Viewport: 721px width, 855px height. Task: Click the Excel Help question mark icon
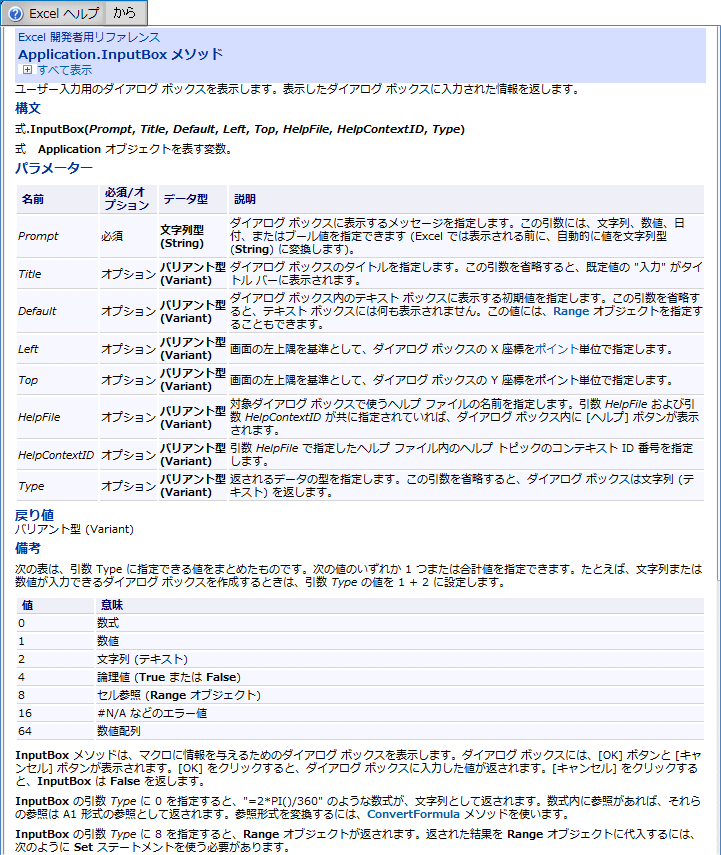16,14
